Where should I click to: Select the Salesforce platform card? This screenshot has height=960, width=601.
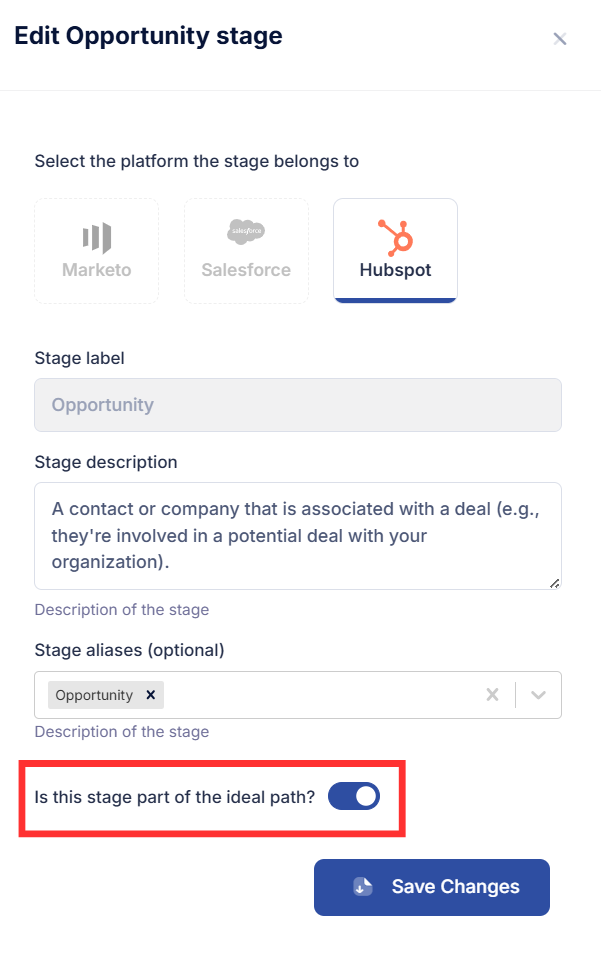click(x=246, y=251)
